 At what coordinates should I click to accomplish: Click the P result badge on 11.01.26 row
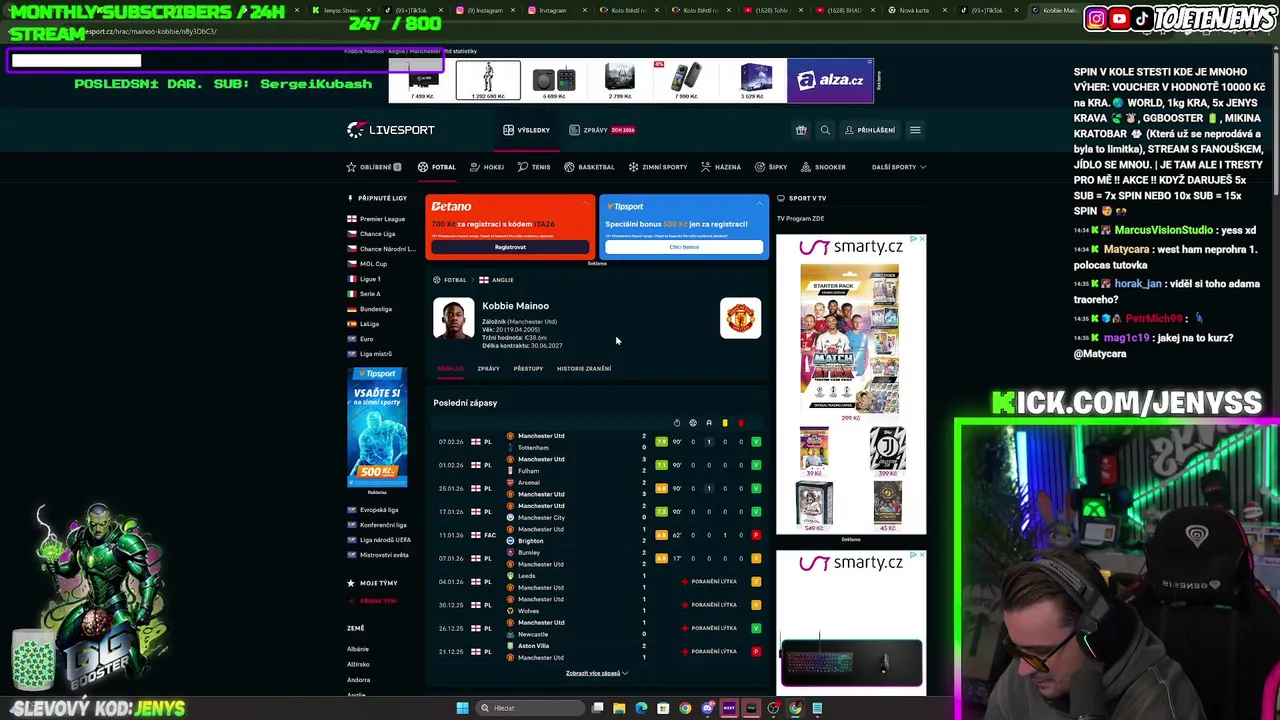click(756, 535)
